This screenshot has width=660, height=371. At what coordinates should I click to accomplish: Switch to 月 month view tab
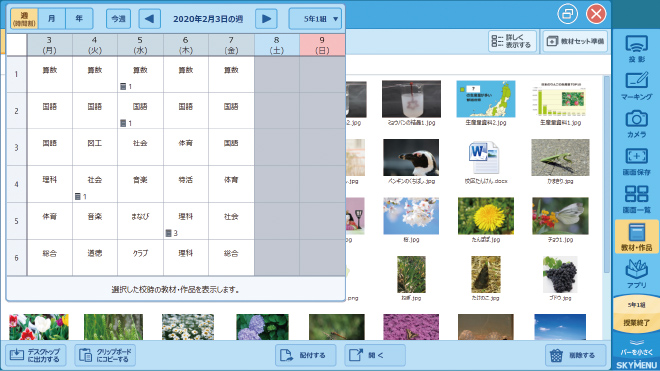pyautogui.click(x=52, y=19)
